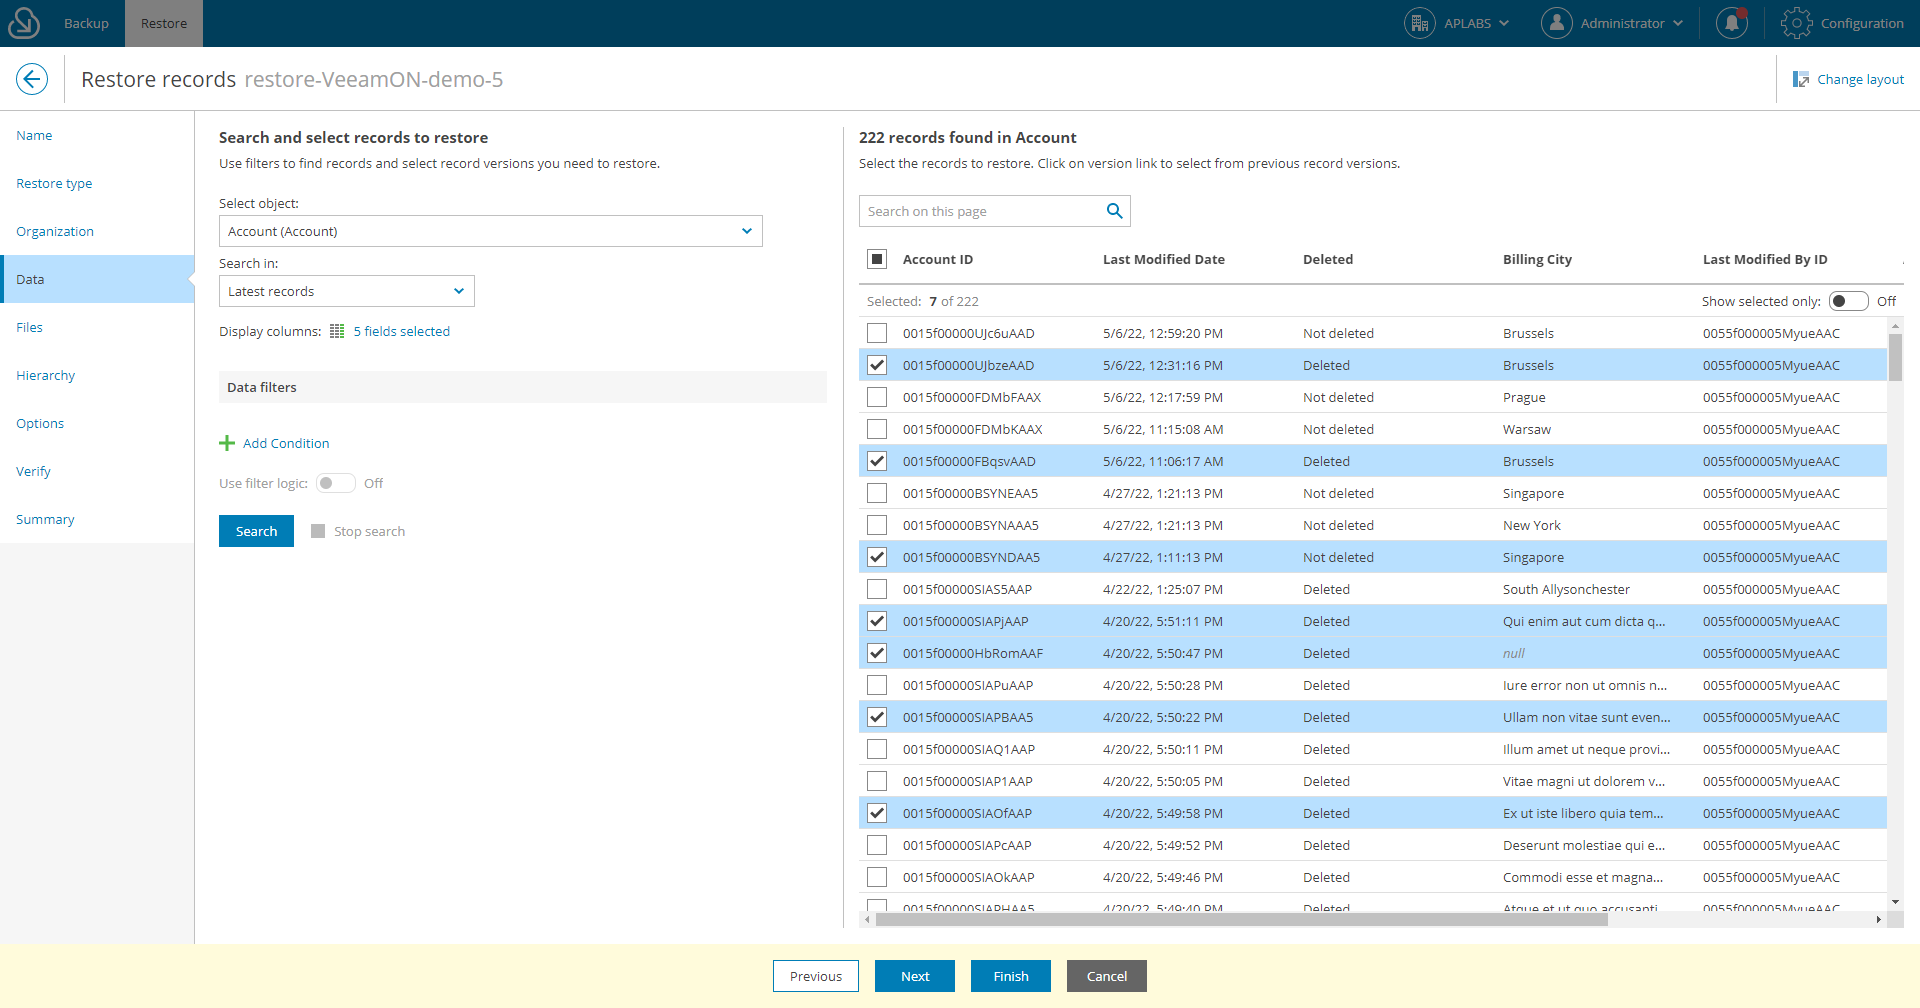Select Hierarchy in the wizard sidebar
Screen dimensions: 1920x1008
(46, 375)
